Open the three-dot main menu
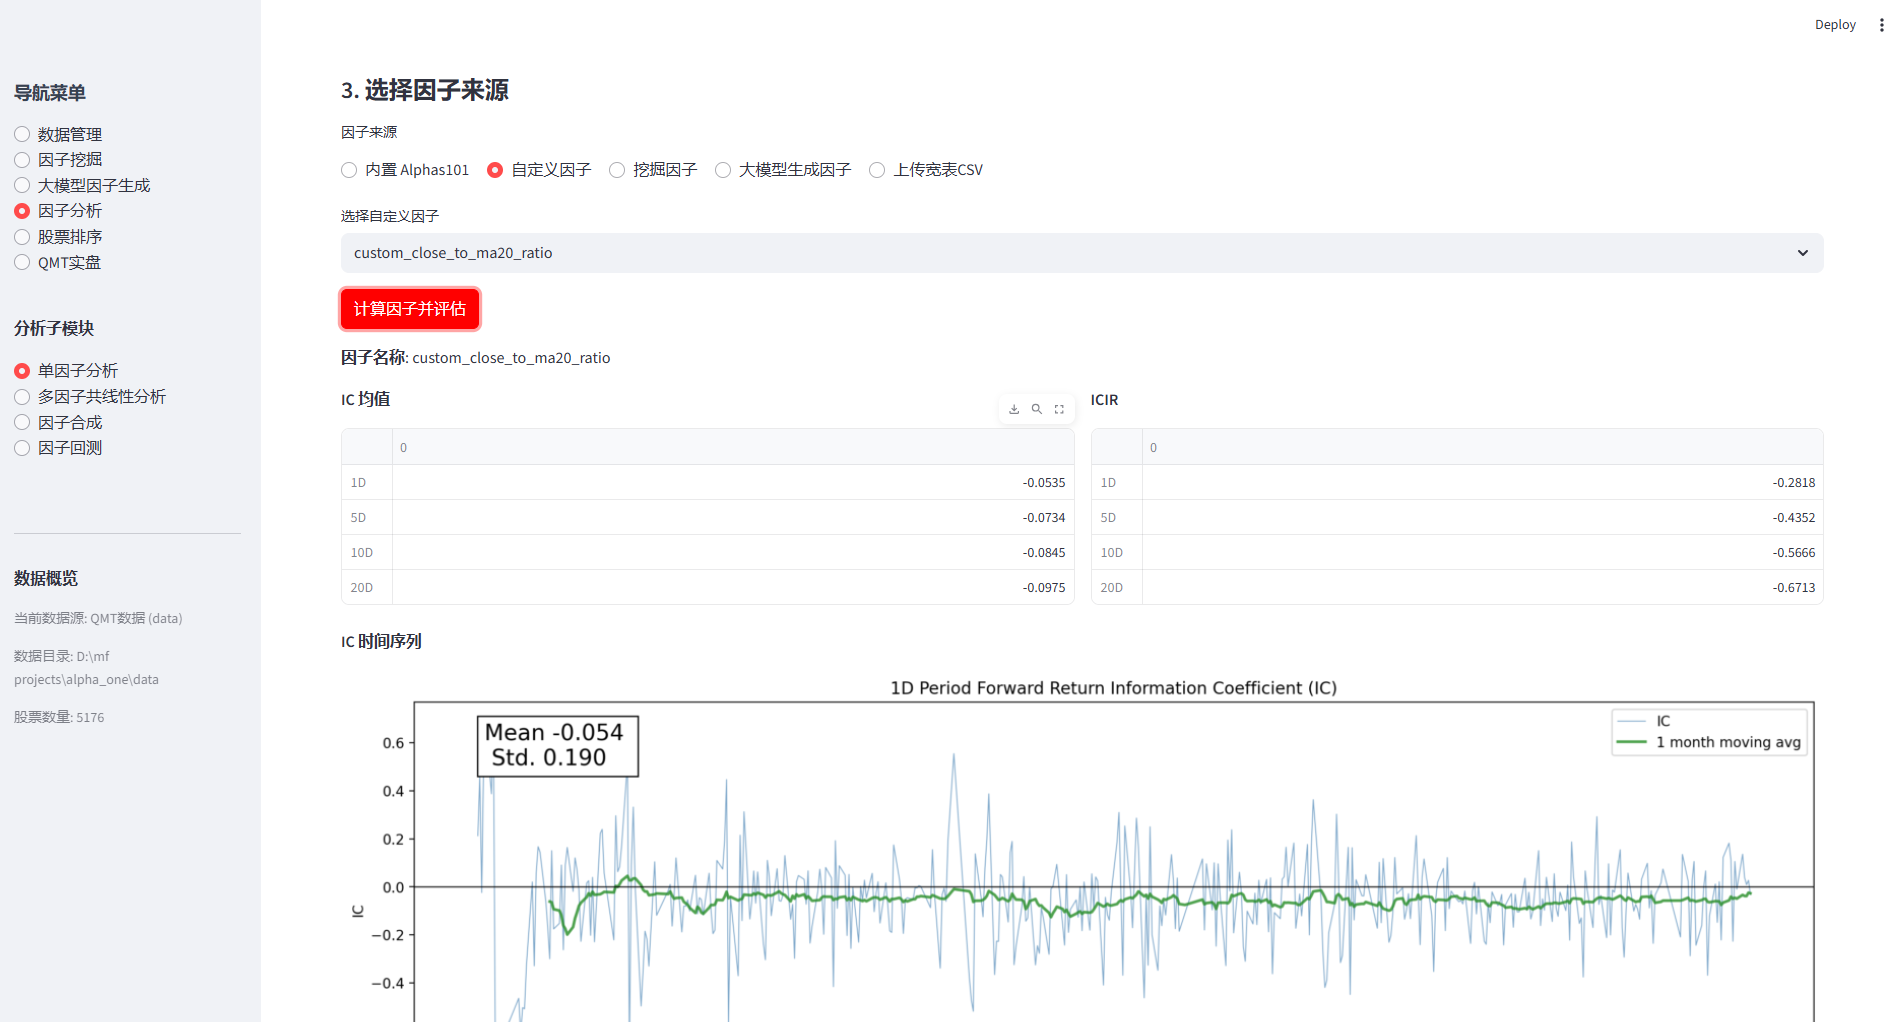 coord(1881,25)
